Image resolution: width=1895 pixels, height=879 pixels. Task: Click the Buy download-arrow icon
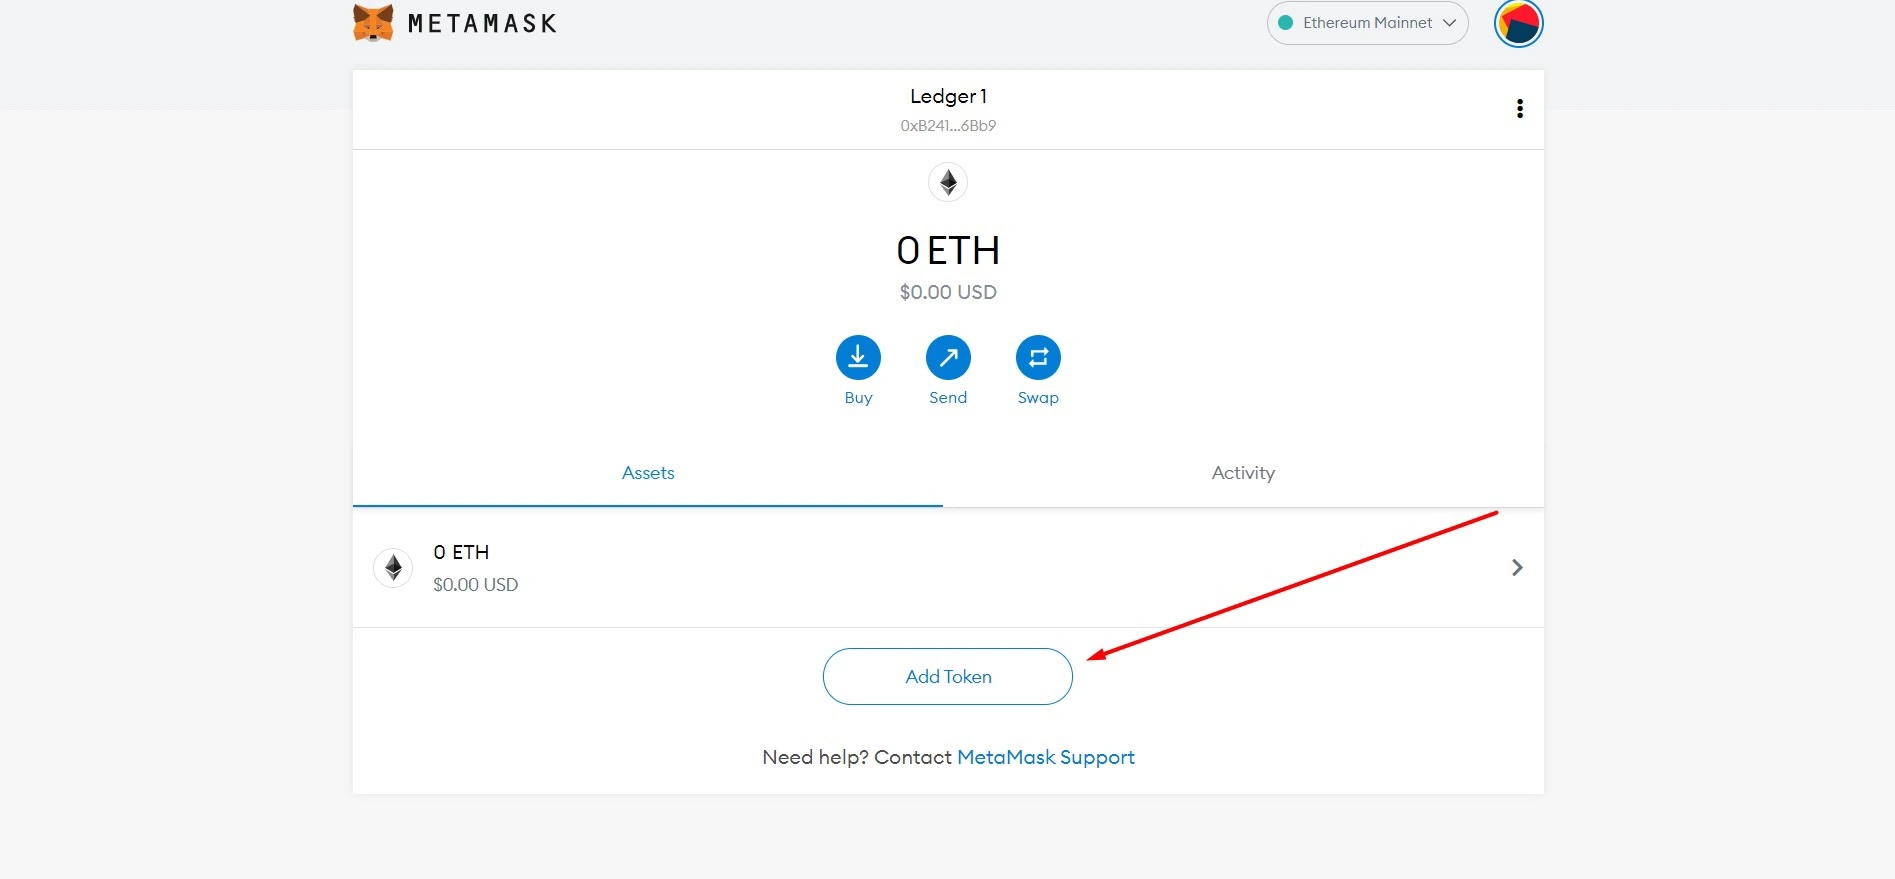pos(858,357)
